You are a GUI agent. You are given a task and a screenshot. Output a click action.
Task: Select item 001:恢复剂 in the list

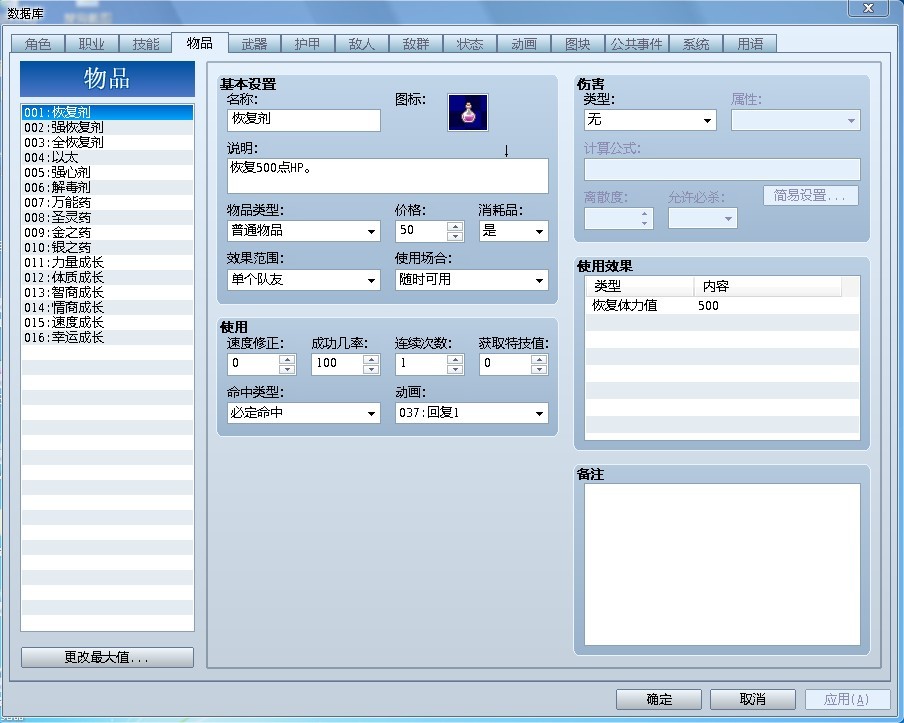[x=107, y=112]
